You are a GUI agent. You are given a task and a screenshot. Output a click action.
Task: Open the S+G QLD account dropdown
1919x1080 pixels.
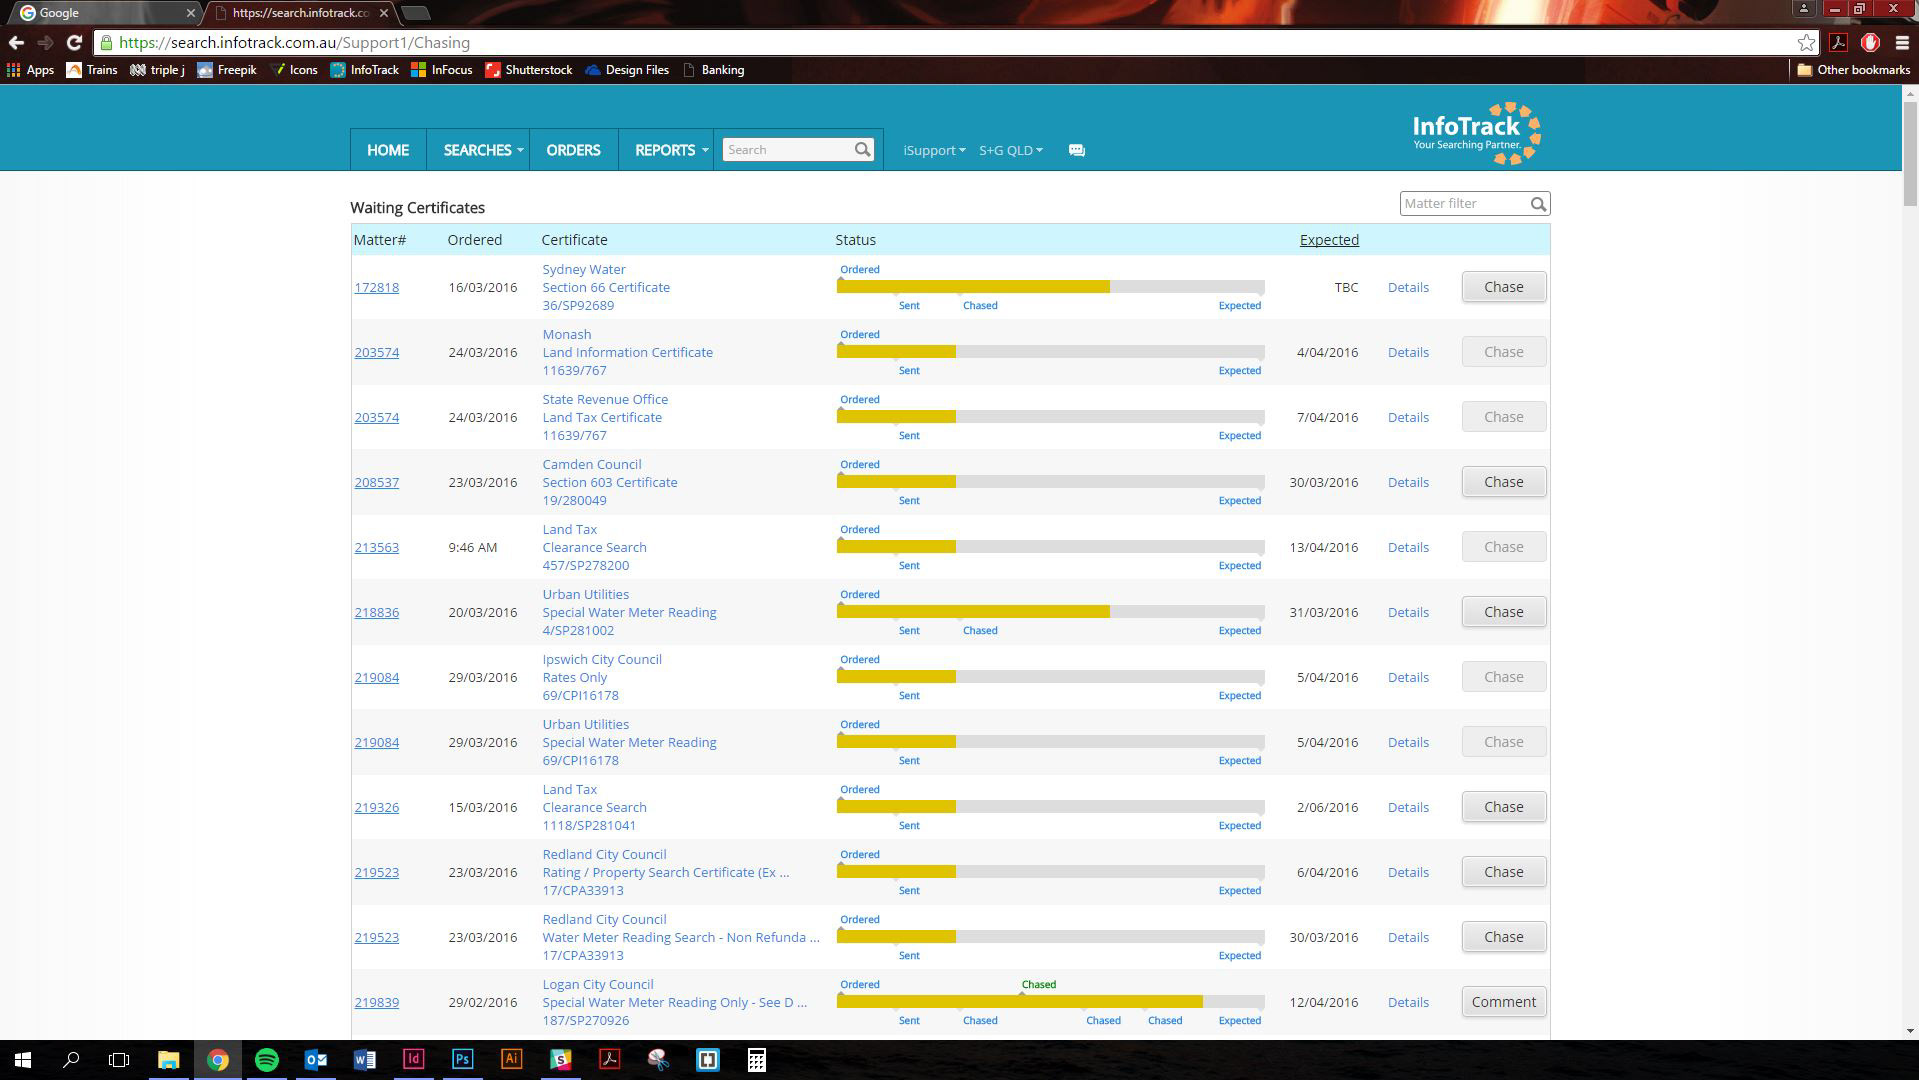point(1010,150)
